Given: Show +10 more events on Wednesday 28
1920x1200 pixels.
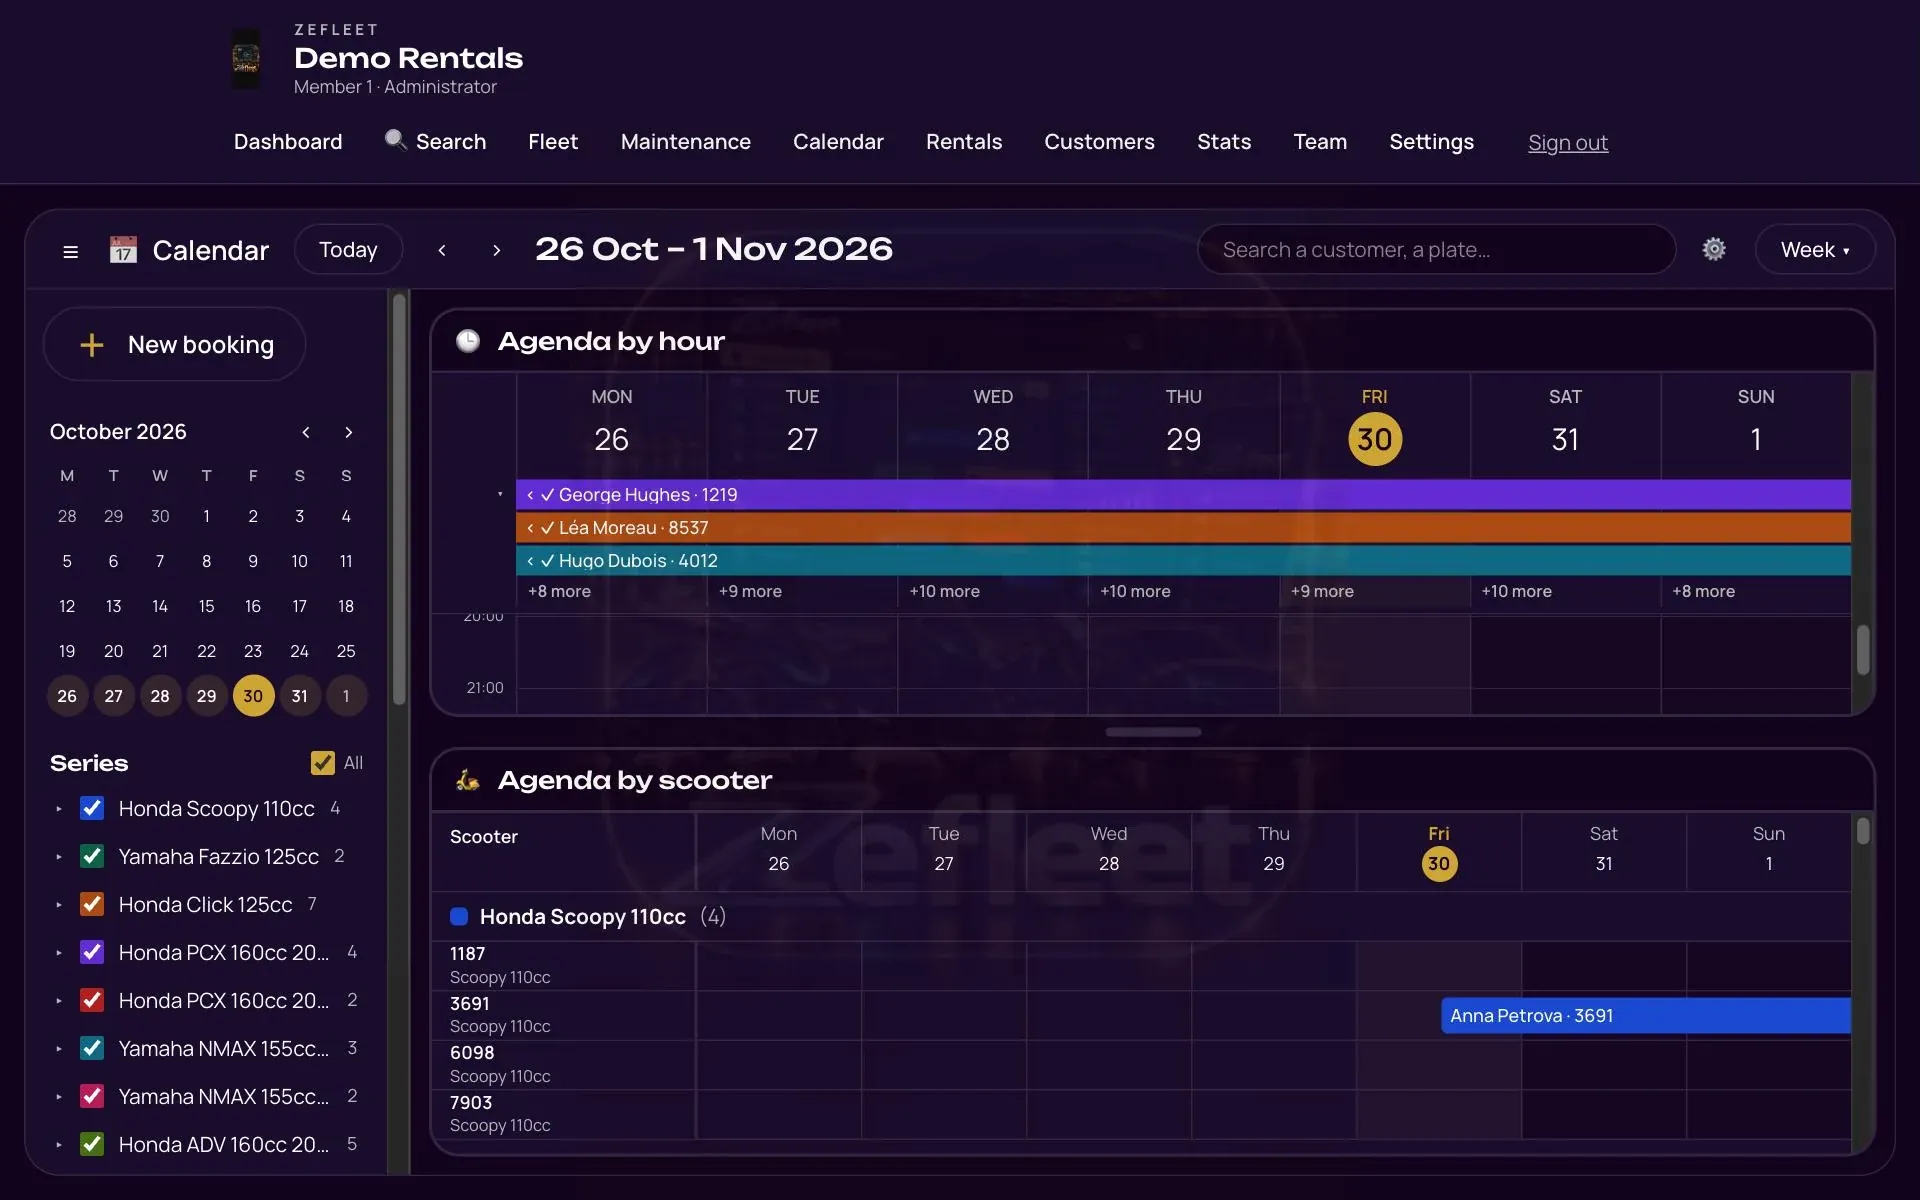Looking at the screenshot, I should (x=944, y=592).
